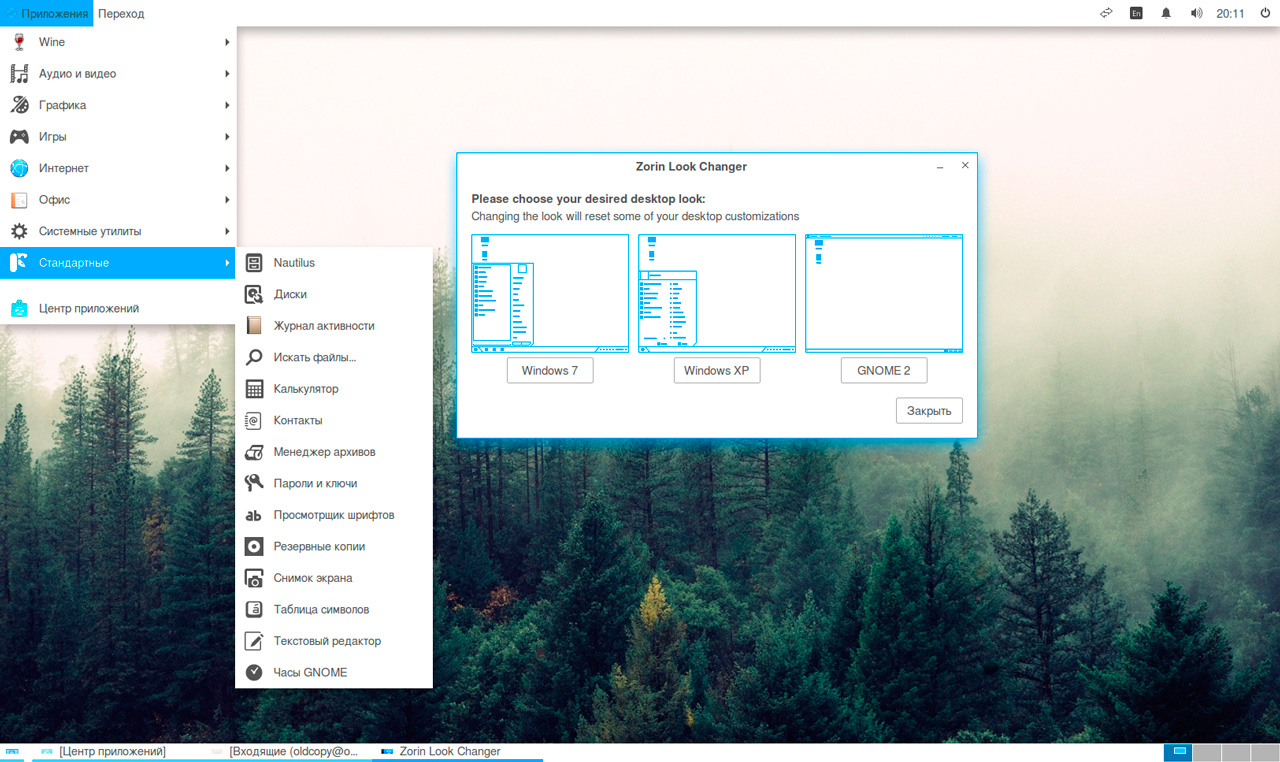This screenshot has width=1280, height=762.
Task: Apply the Windows 7 look
Action: coord(549,371)
